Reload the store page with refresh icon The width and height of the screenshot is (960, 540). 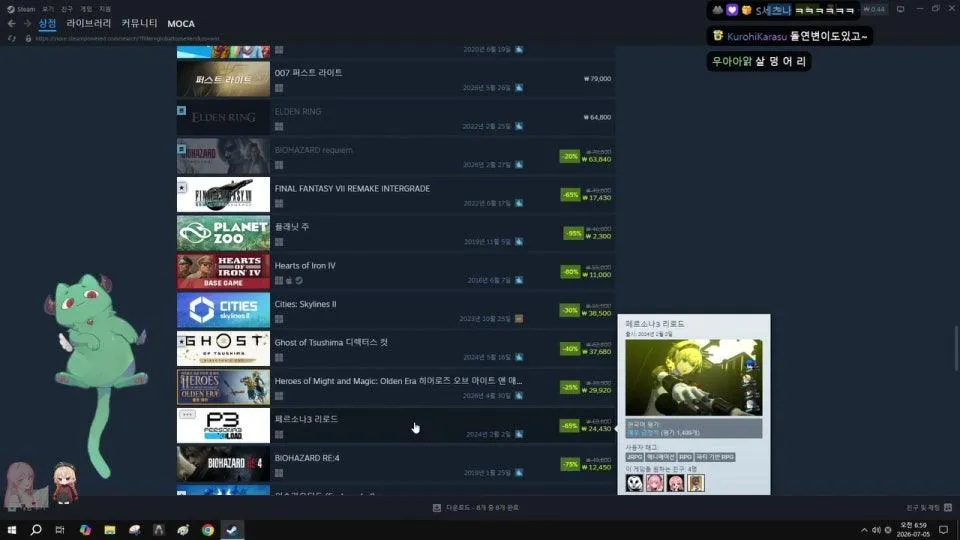12,39
